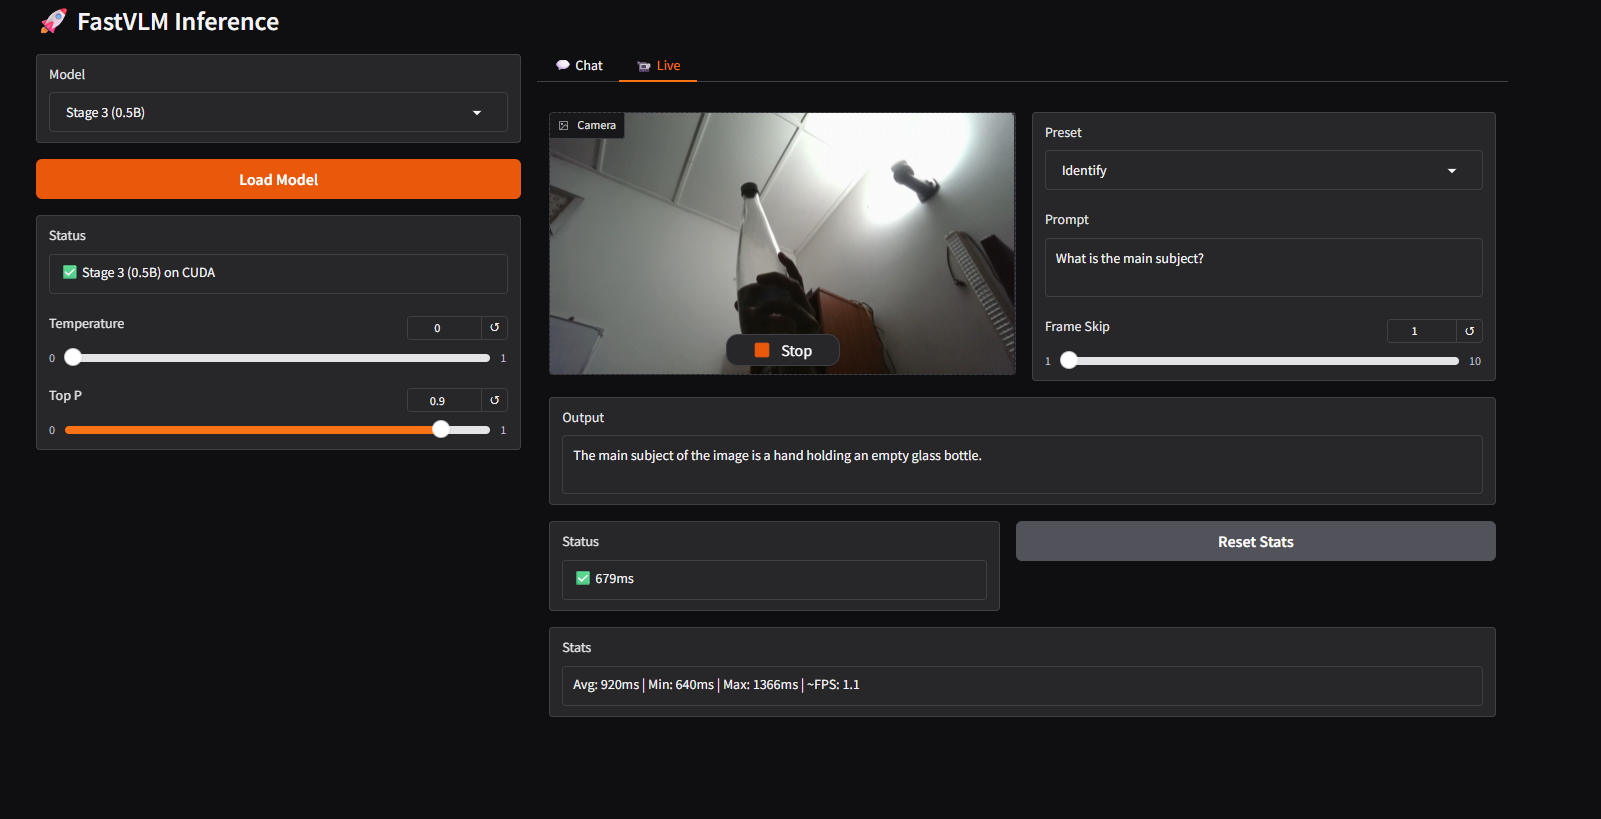The height and width of the screenshot is (819, 1601).
Task: Click the Reset Stats button
Action: [x=1255, y=542]
